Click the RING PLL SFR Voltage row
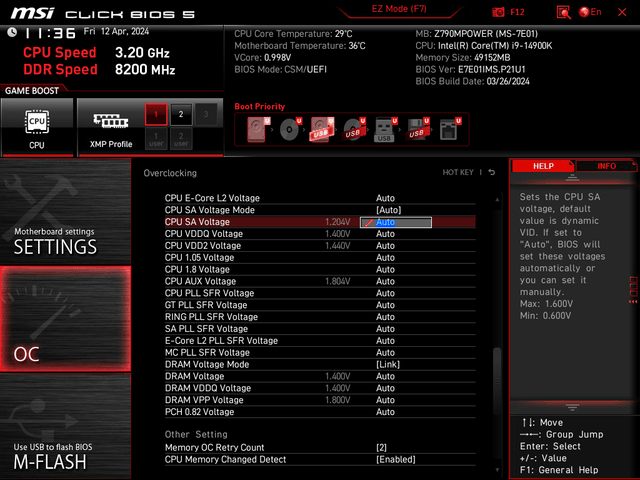This screenshot has height=480, width=640. 320,317
